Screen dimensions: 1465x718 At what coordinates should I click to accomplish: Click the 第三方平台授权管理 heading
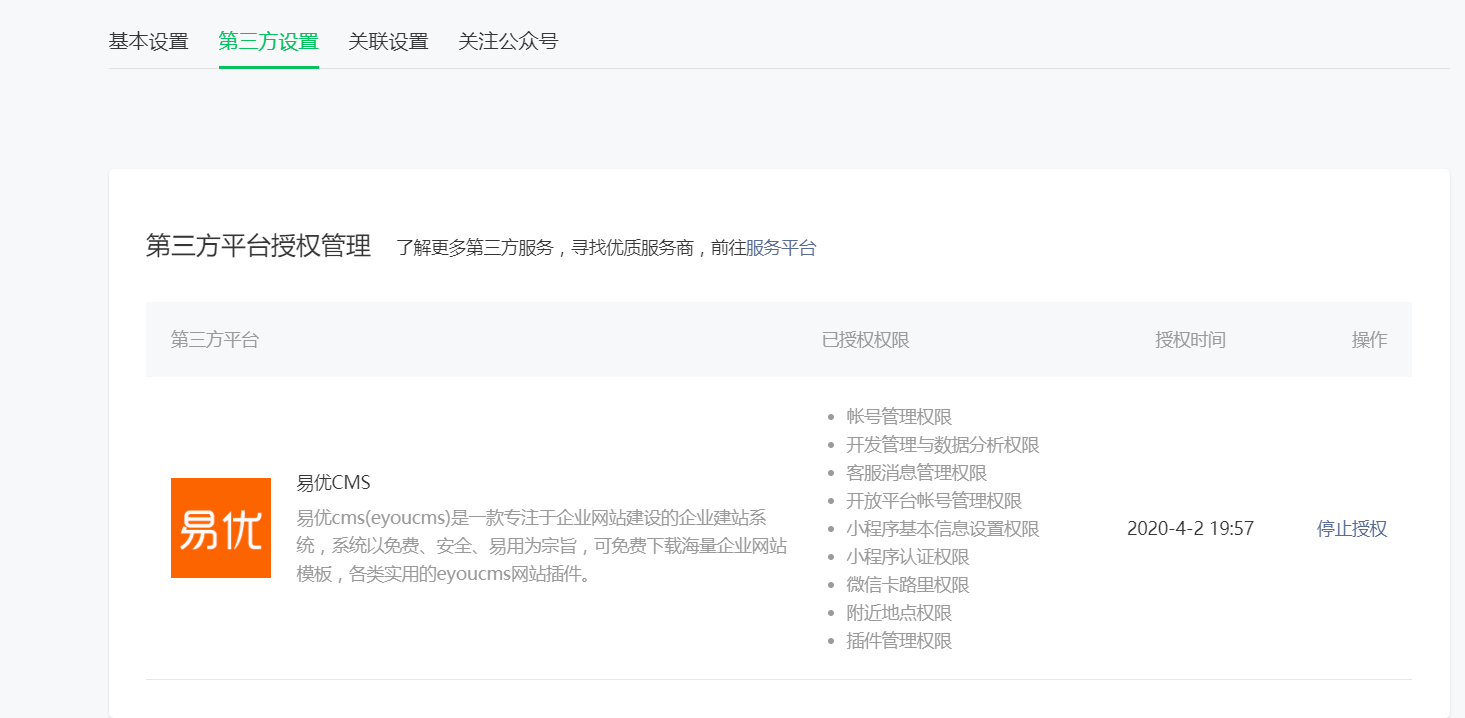tap(258, 246)
